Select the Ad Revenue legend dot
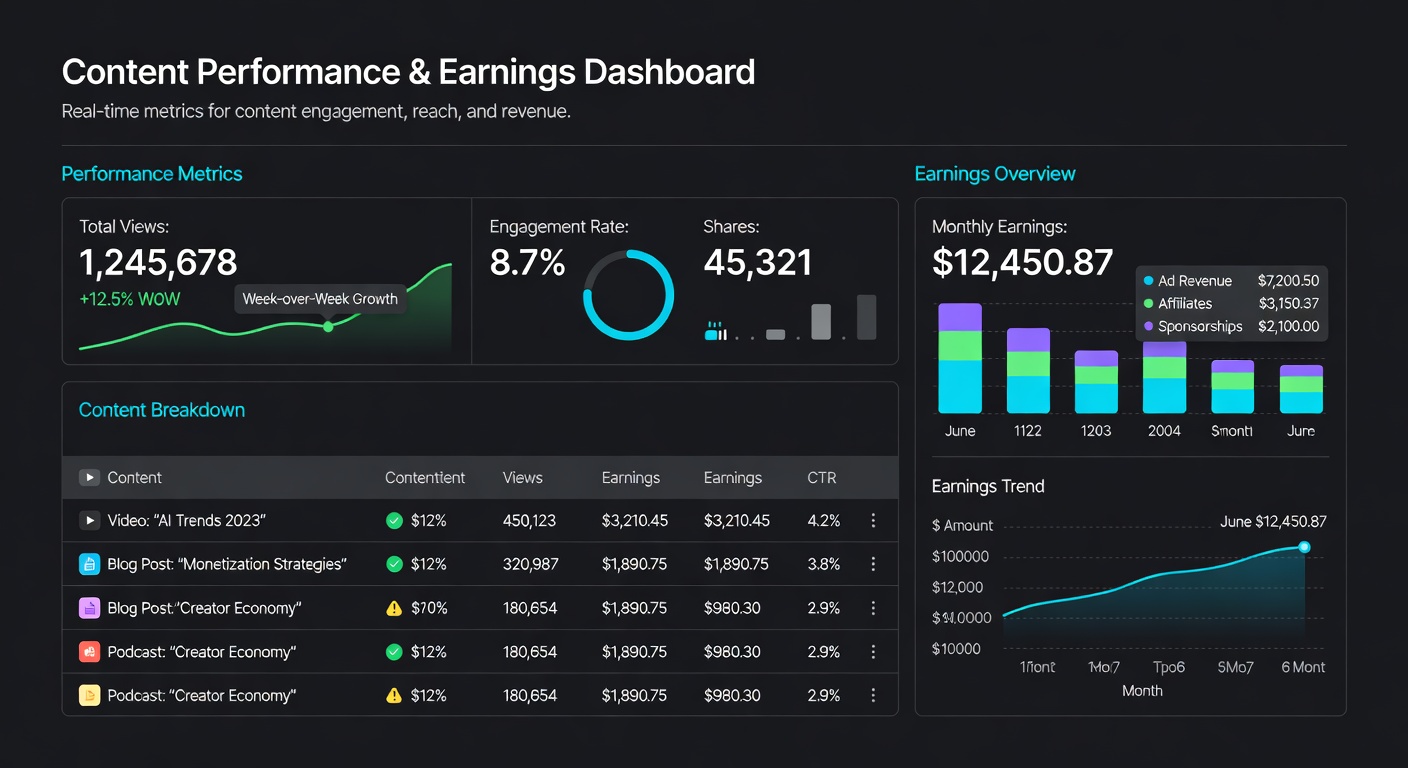Viewport: 1408px width, 768px height. pyautogui.click(x=1148, y=281)
